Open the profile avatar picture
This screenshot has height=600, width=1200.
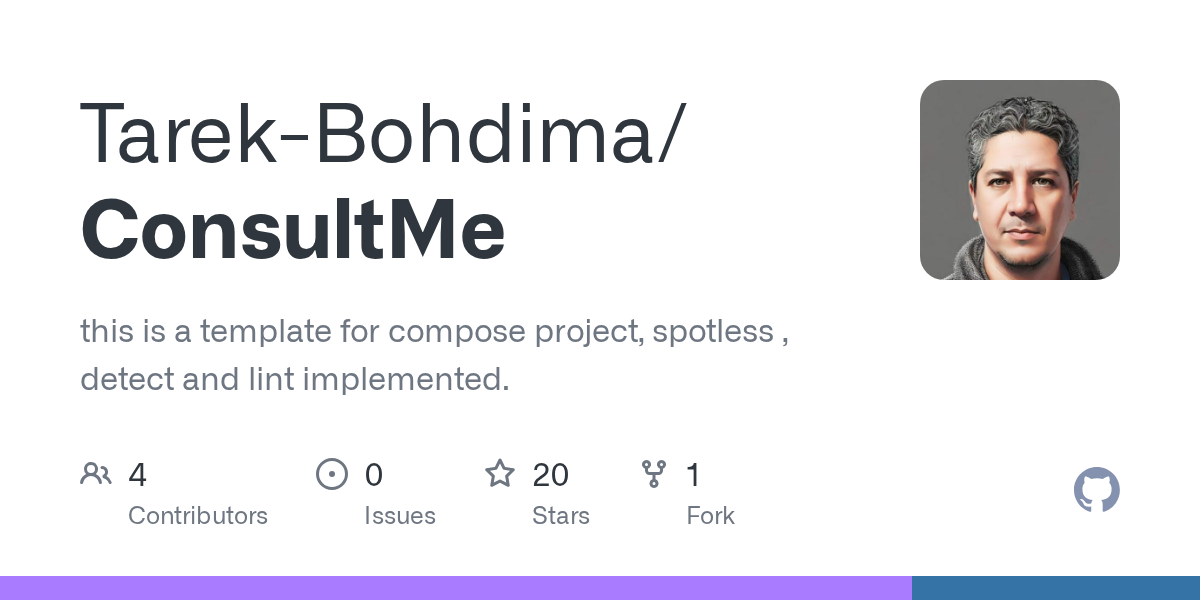click(x=1019, y=180)
